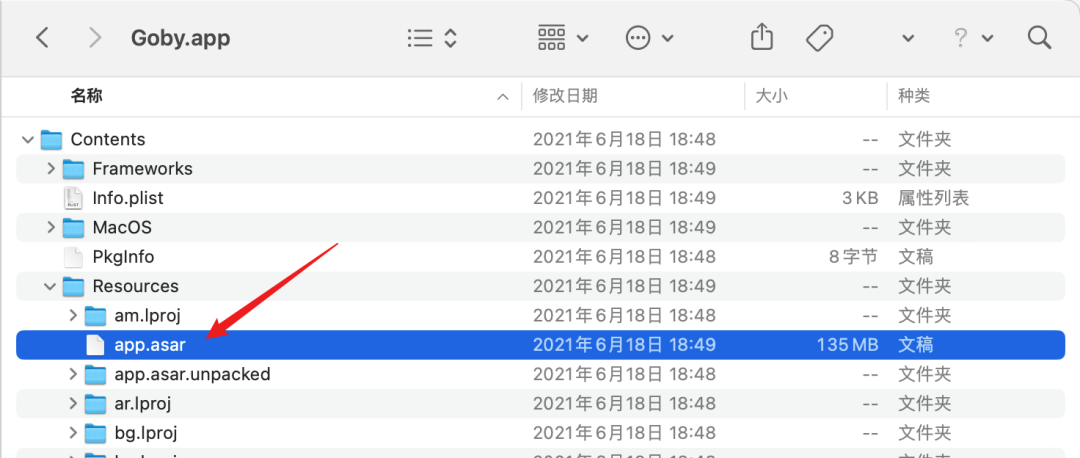Click the app.asar document icon
The width and height of the screenshot is (1080, 458).
coord(95,344)
